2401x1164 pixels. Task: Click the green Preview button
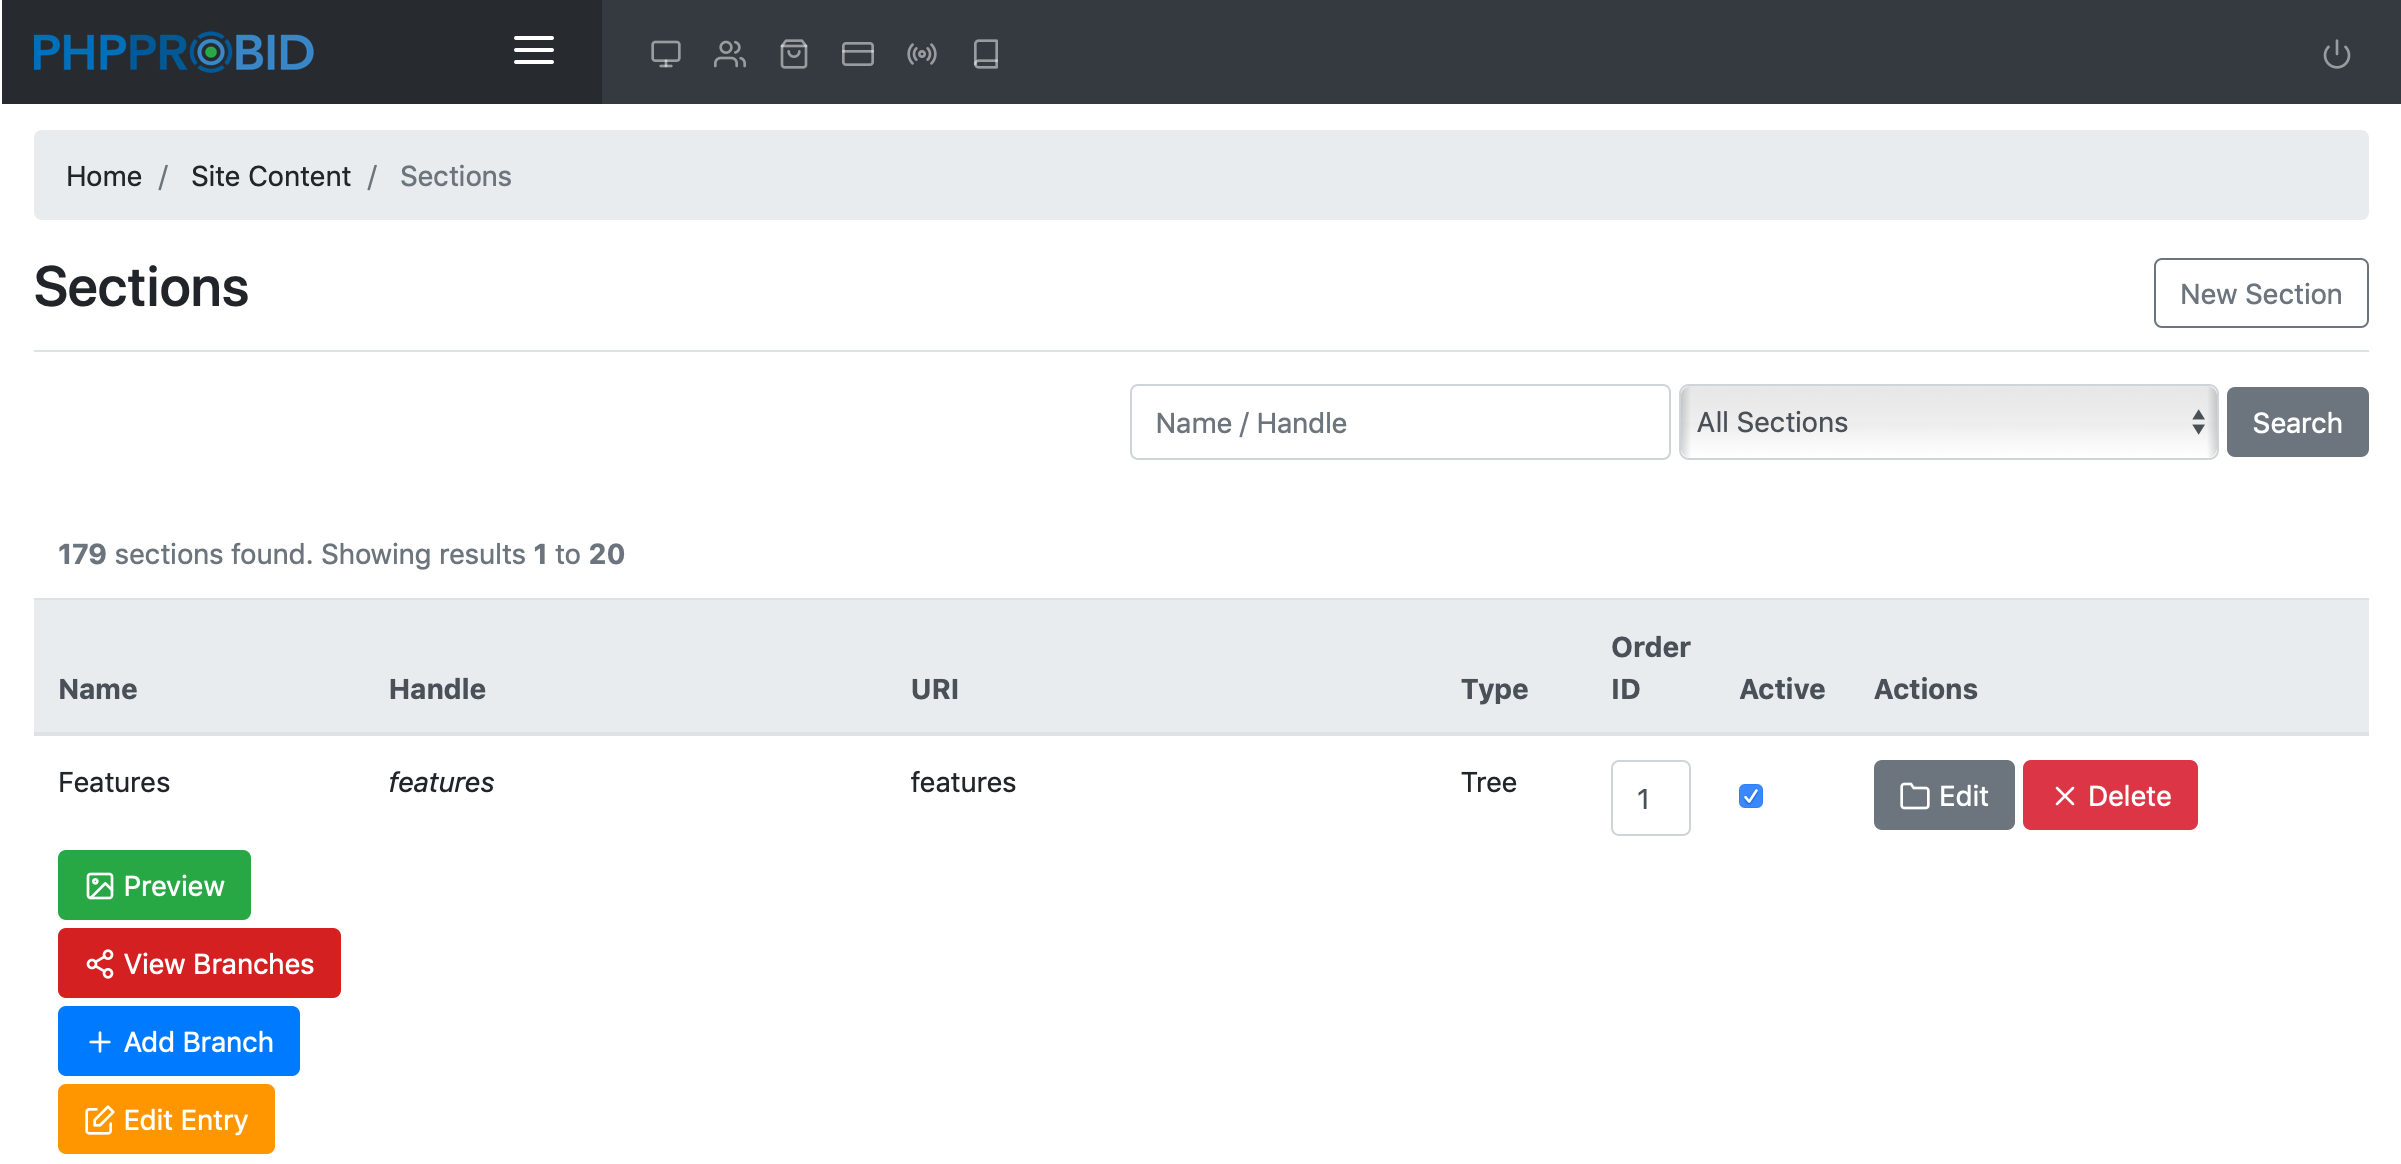pyautogui.click(x=154, y=885)
